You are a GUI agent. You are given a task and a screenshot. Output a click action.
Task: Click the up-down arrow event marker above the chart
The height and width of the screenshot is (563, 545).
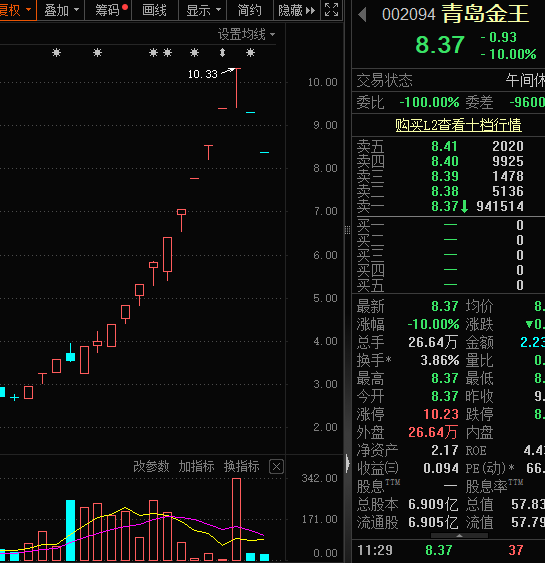pos(223,53)
